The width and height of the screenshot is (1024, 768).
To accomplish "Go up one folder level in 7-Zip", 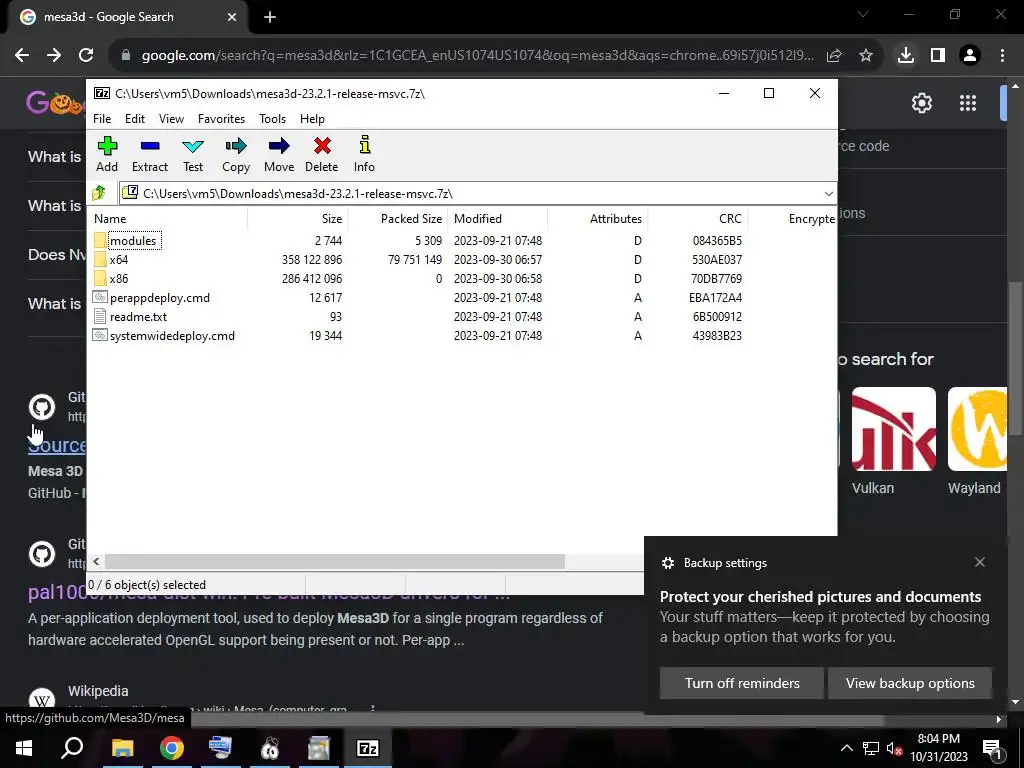I will pyautogui.click(x=99, y=193).
